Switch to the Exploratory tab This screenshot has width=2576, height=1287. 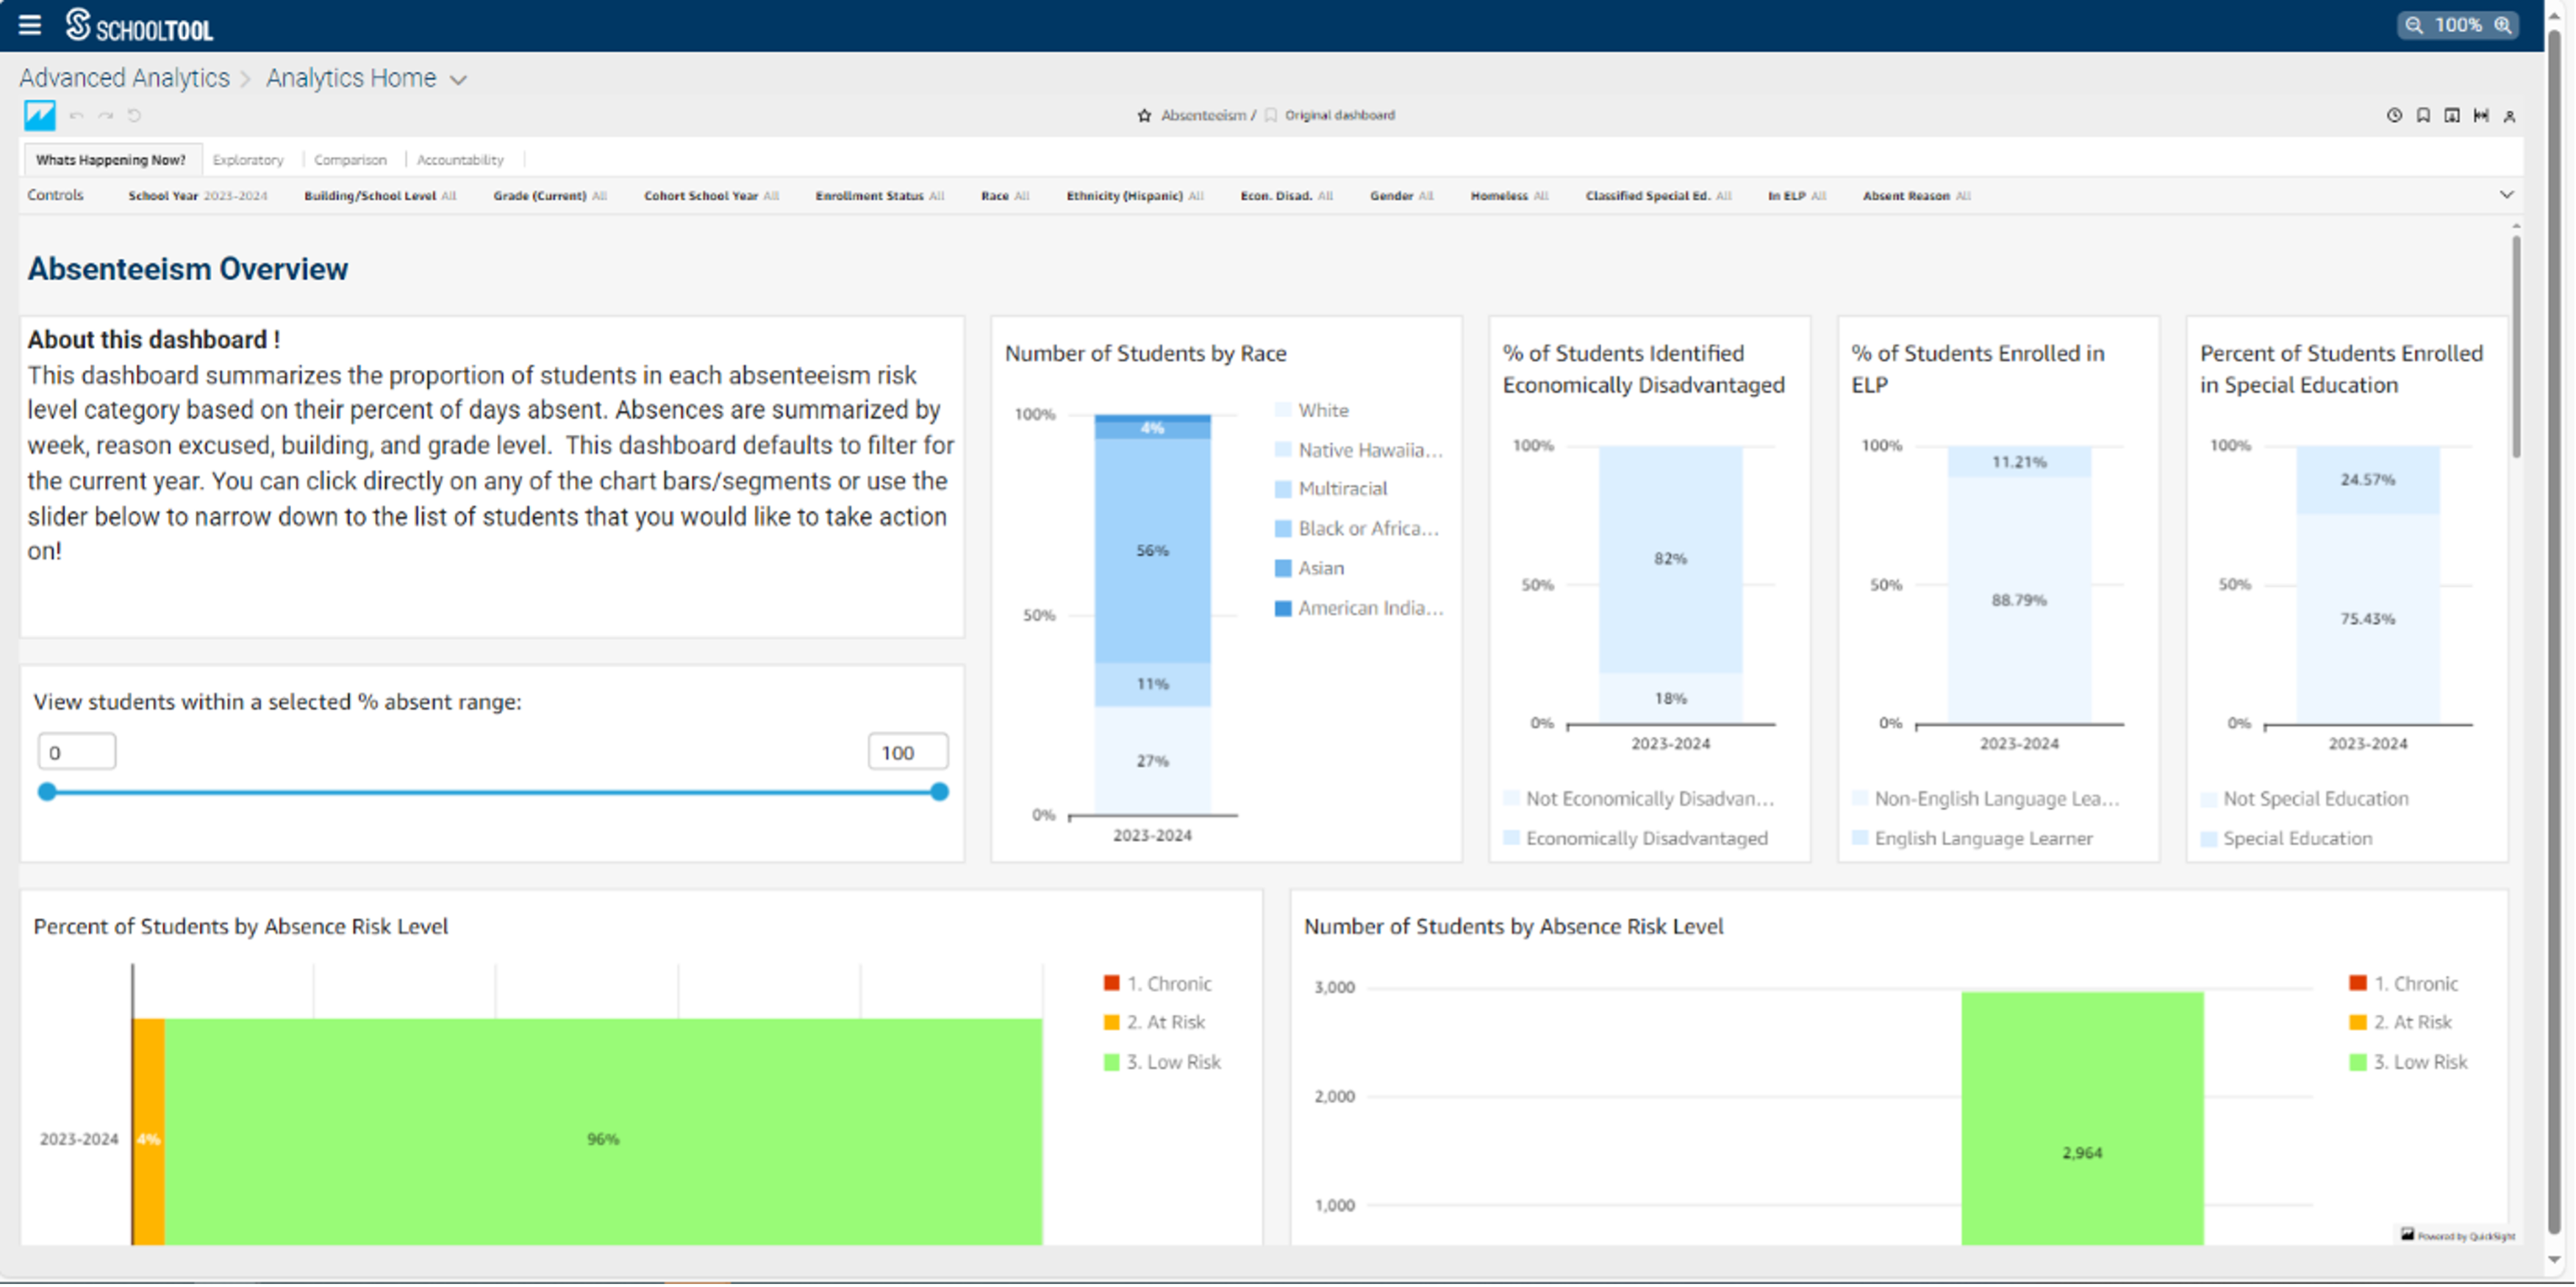coord(248,160)
